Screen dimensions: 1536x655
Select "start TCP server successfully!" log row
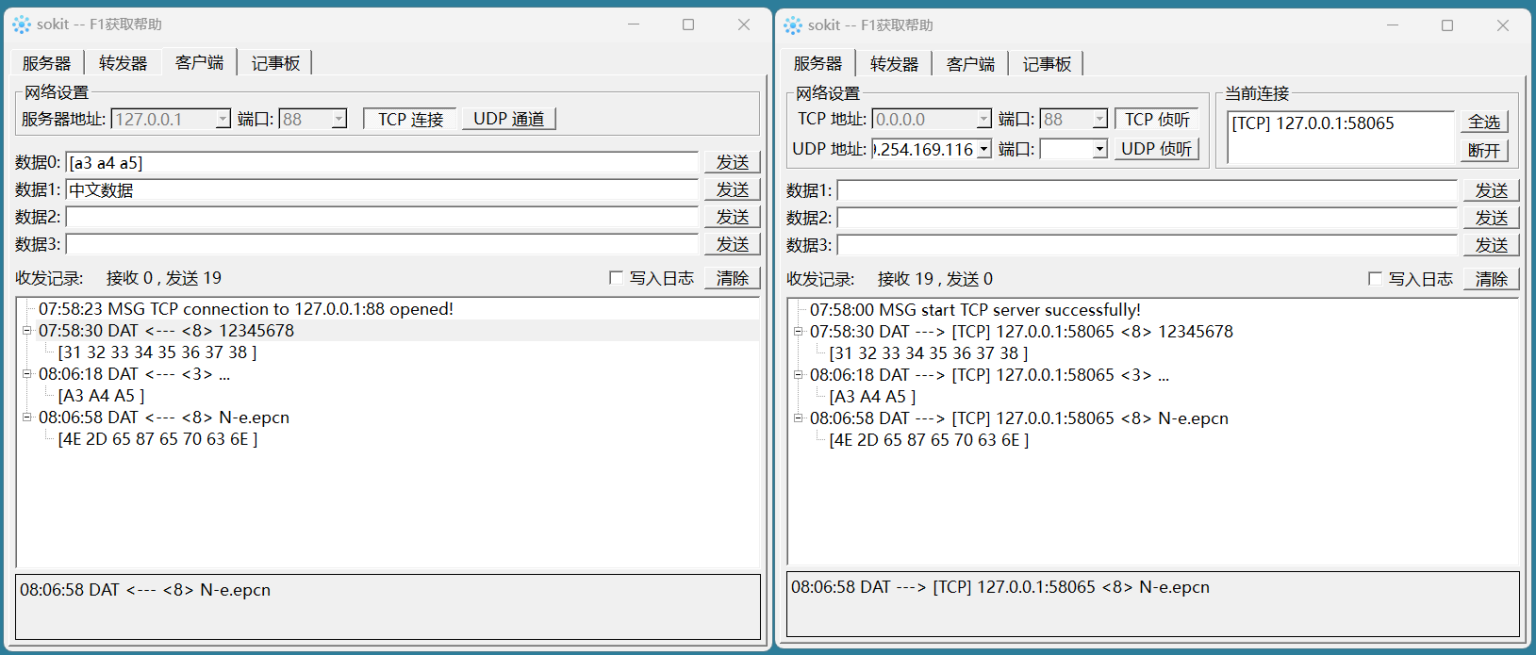pos(975,310)
